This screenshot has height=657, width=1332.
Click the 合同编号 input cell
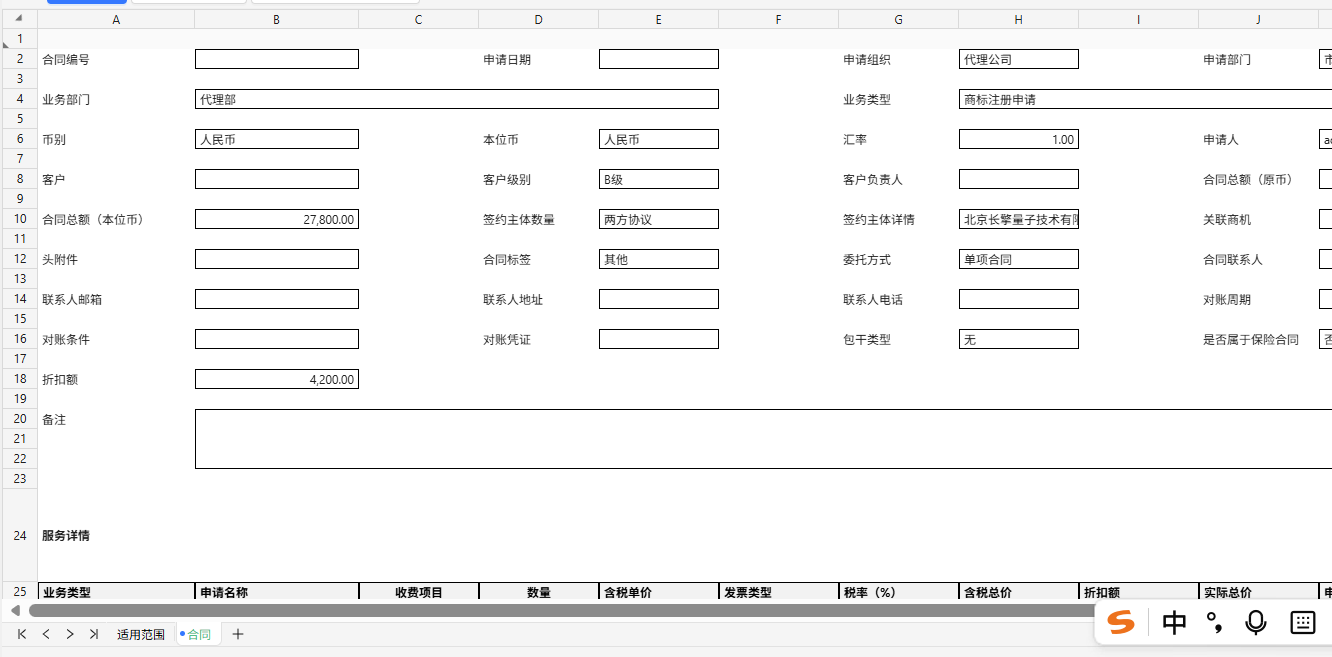277,59
